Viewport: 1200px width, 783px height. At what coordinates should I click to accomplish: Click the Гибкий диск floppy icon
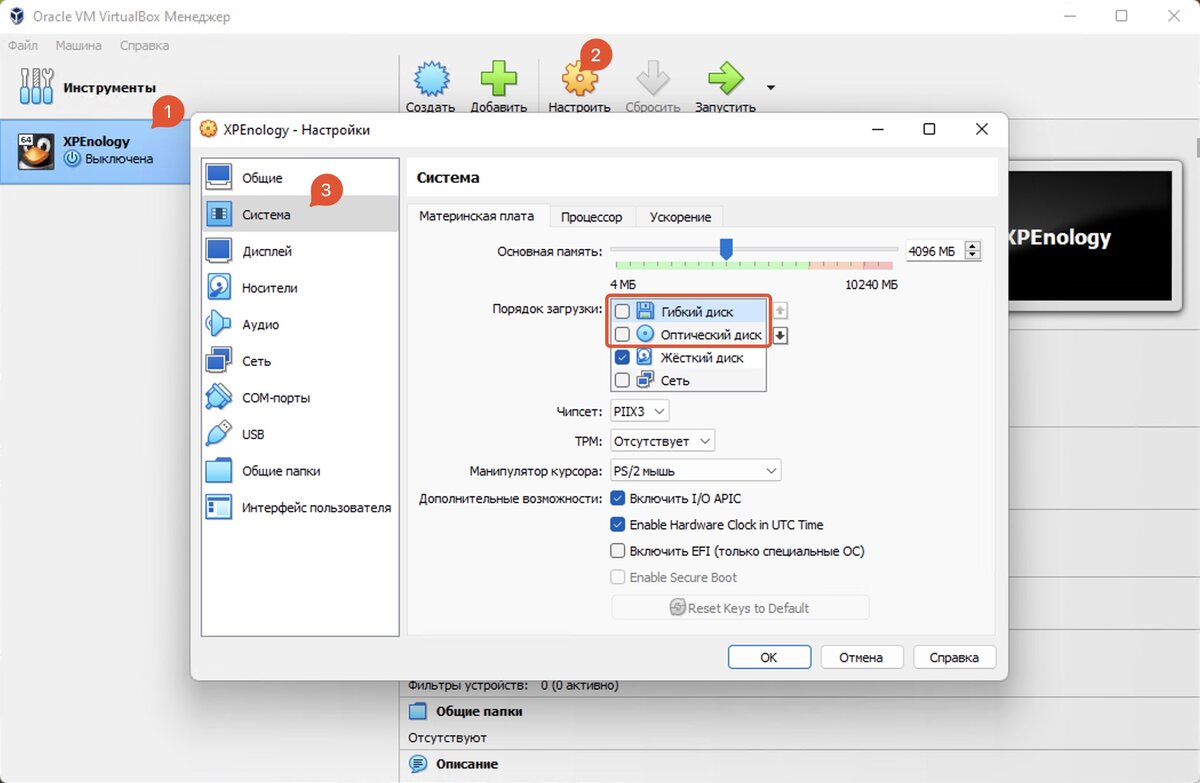[646, 311]
